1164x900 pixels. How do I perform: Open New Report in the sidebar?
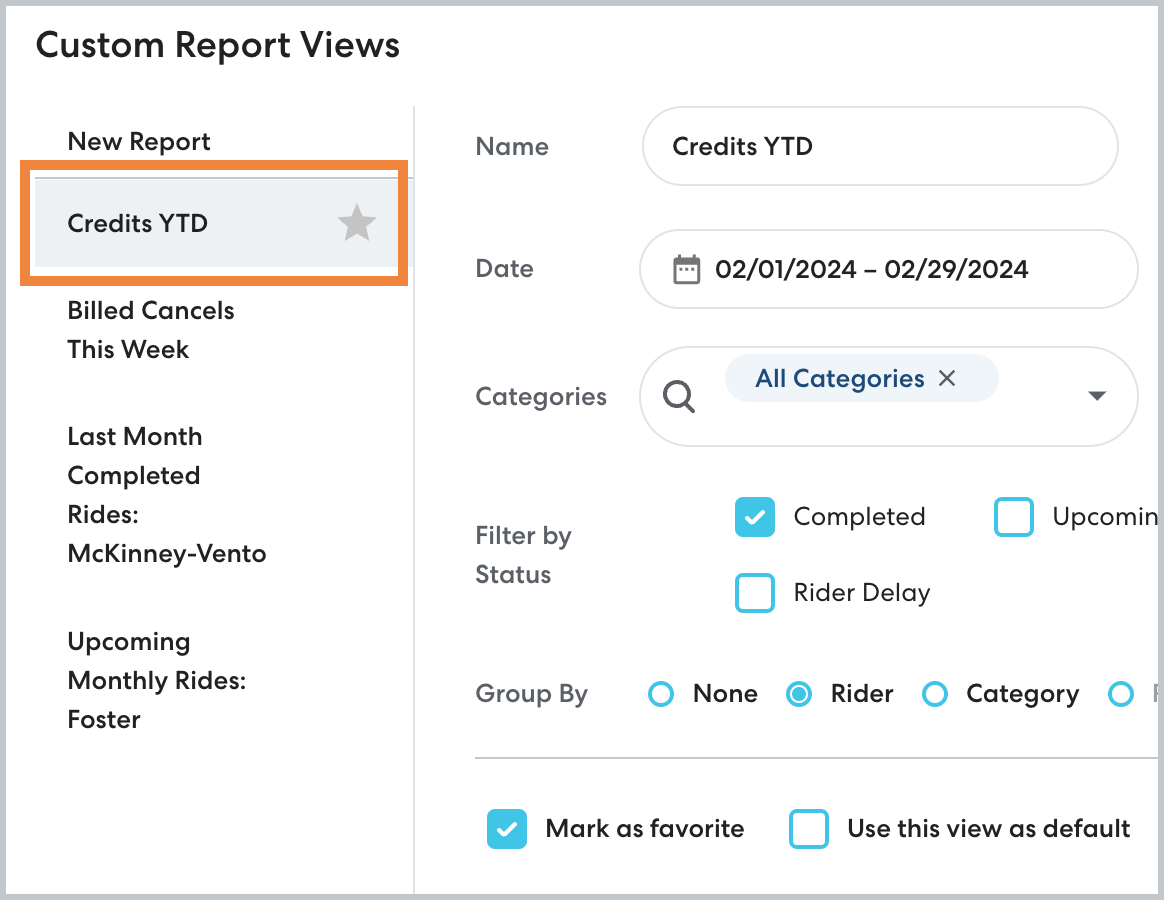[x=139, y=142]
